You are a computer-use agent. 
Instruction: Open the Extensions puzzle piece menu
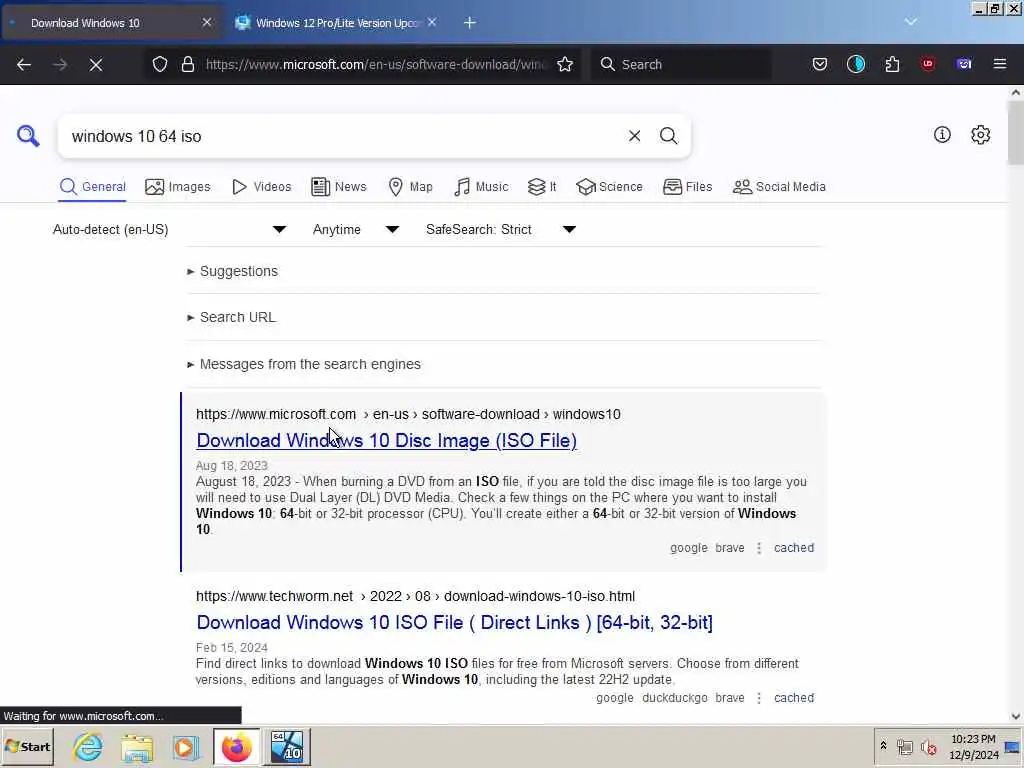(x=892, y=64)
